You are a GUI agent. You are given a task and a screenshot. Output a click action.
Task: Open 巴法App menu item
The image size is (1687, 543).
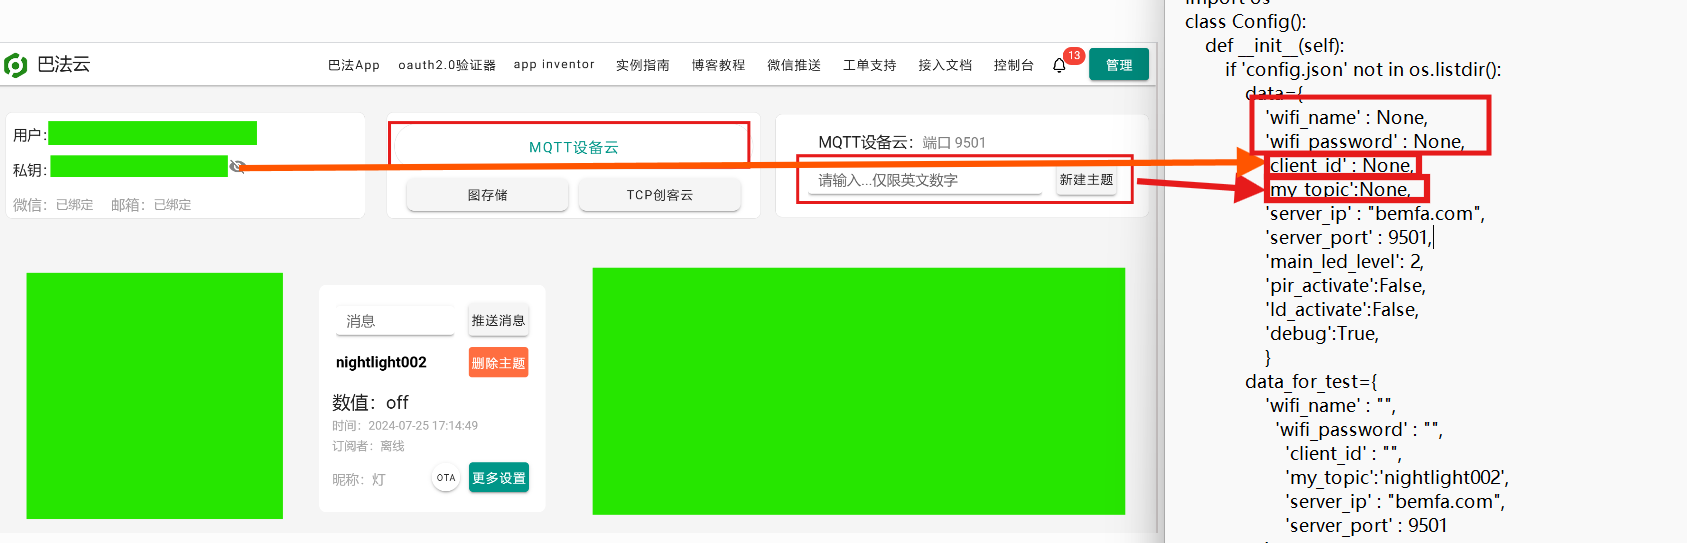tap(354, 65)
